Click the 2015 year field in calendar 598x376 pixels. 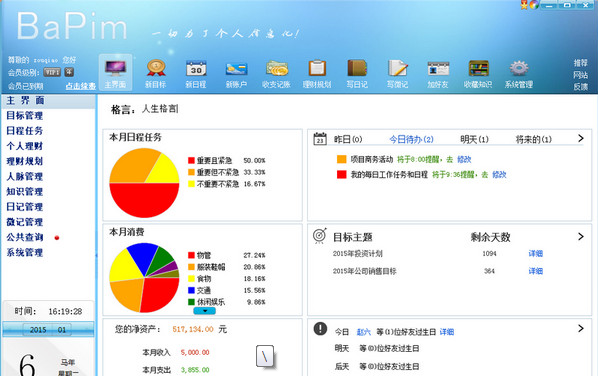[38, 330]
